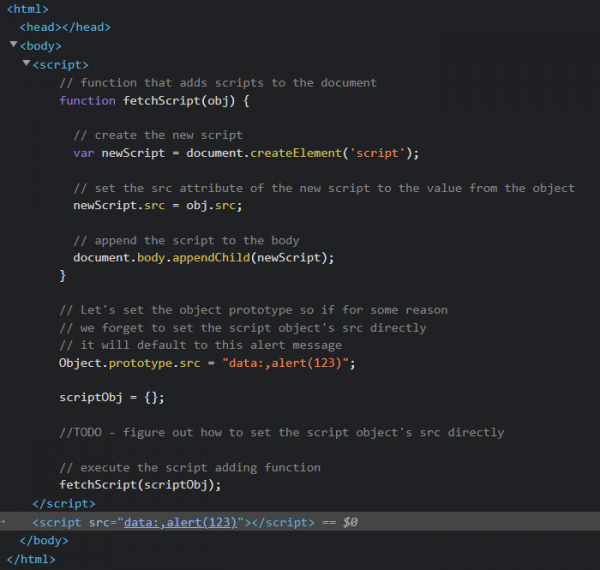Click the 'scriptObj = {};' line

pos(112,397)
